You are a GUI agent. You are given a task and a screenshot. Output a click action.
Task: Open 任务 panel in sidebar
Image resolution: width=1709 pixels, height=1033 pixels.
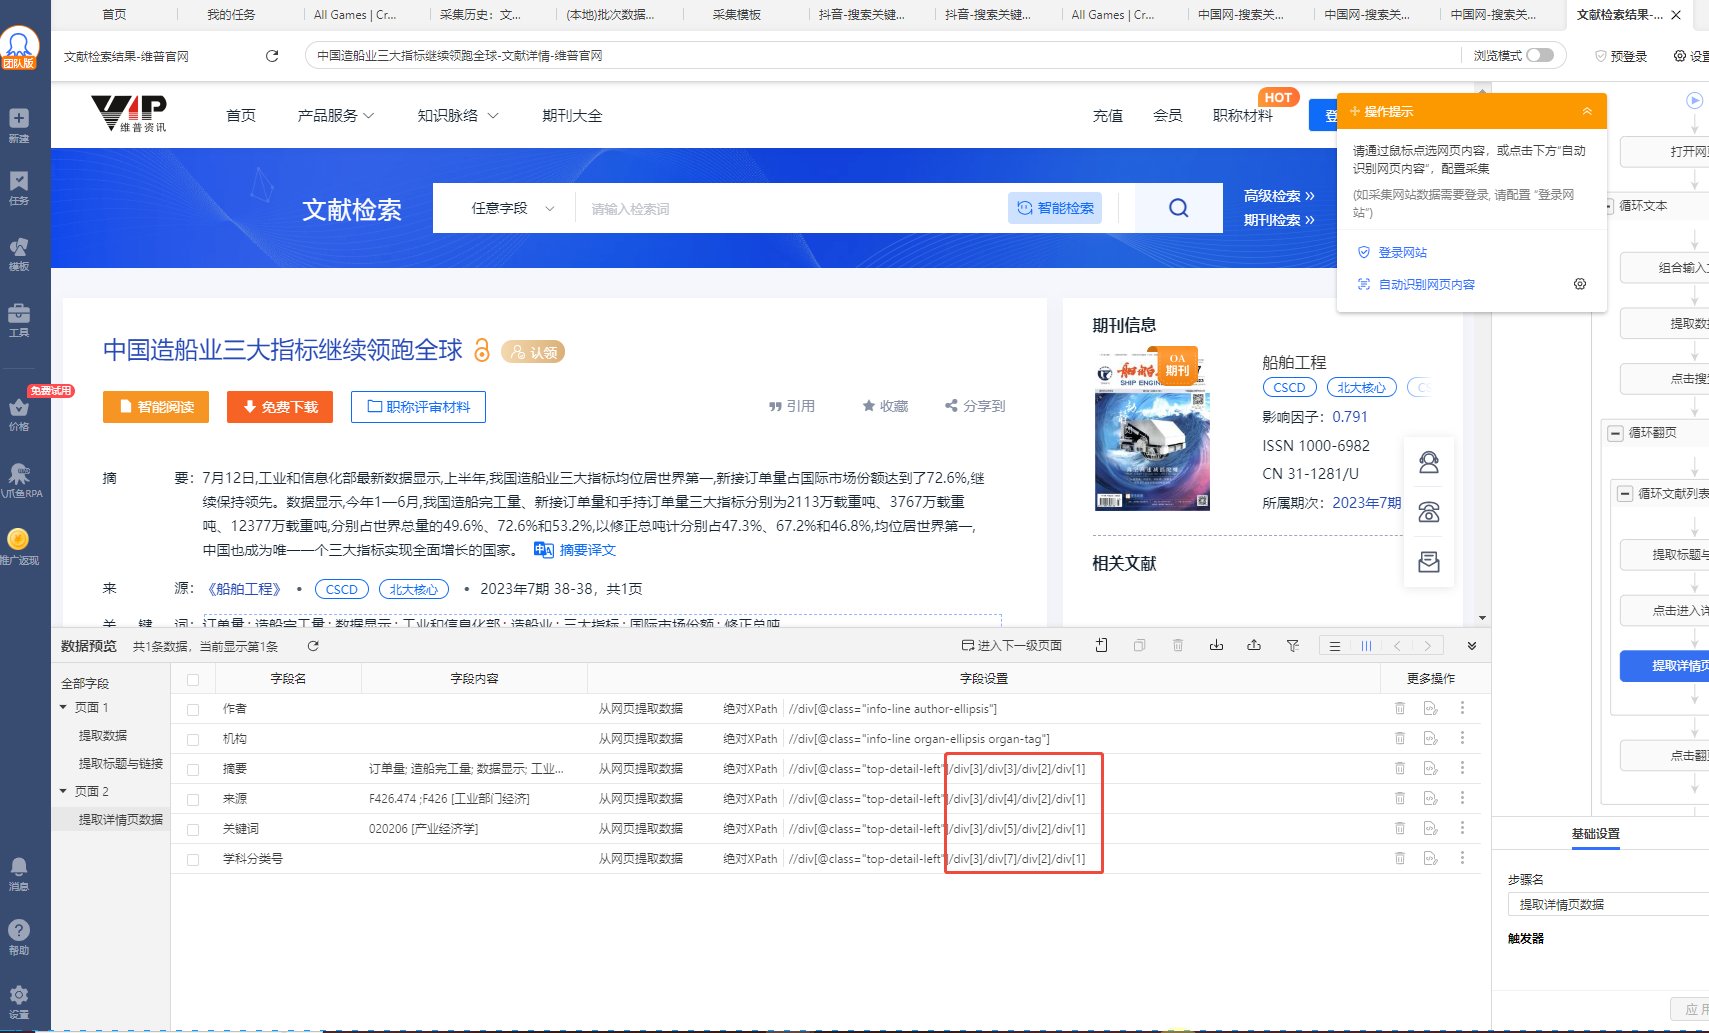tap(19, 187)
